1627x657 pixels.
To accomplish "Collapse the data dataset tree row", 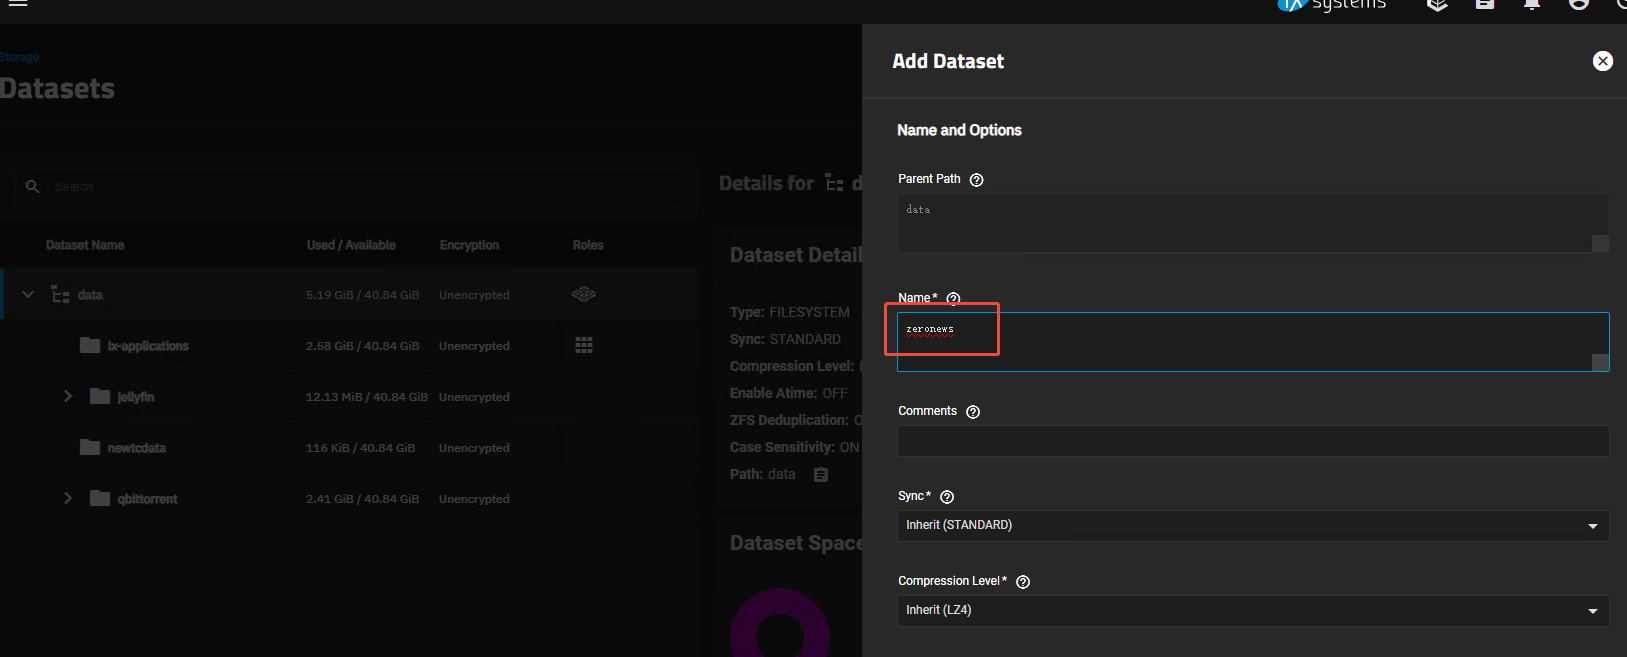I will (x=28, y=295).
